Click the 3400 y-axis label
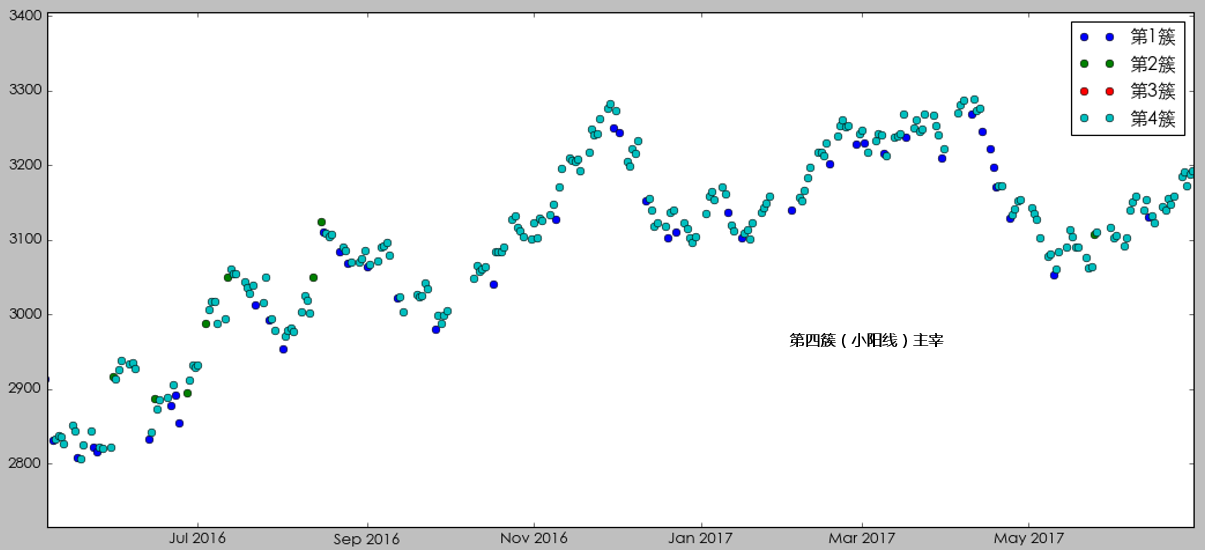 26,16
